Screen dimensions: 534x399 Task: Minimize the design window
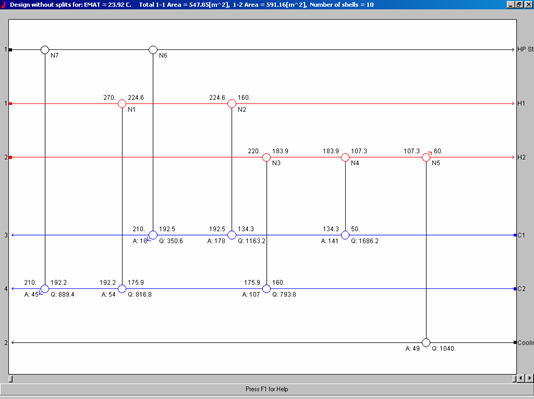point(510,4)
